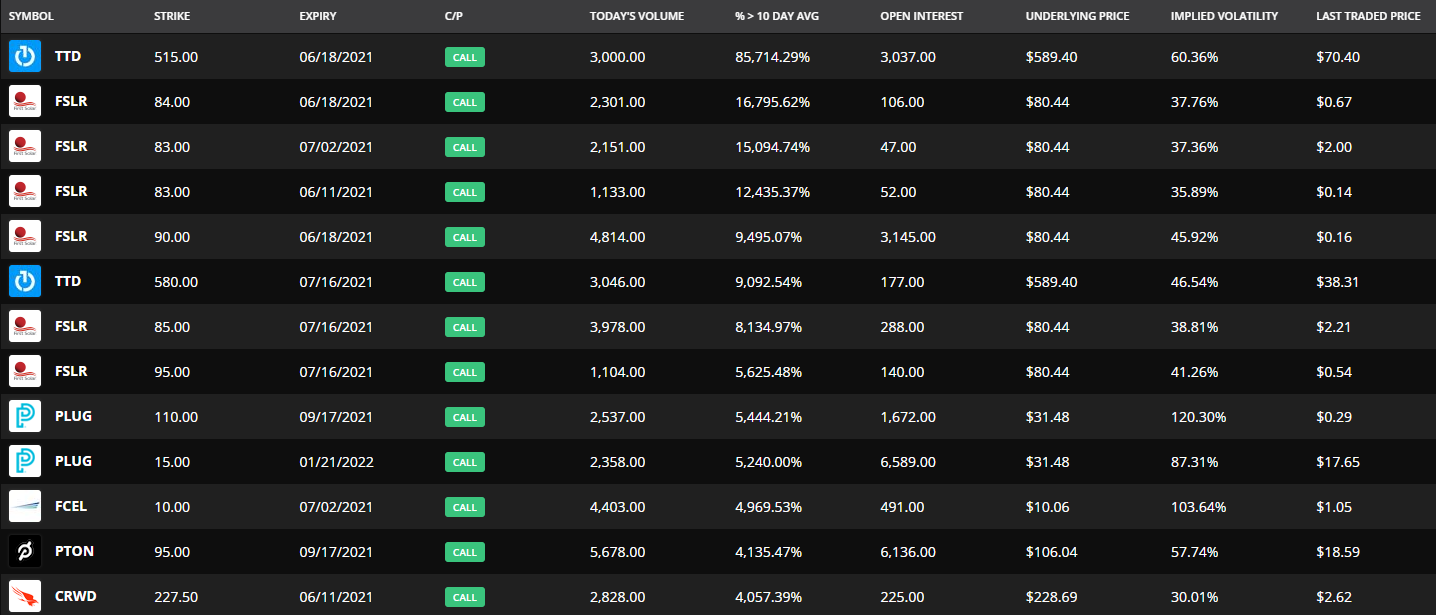
Task: Click the open interest value 47.00
Action: [898, 147]
